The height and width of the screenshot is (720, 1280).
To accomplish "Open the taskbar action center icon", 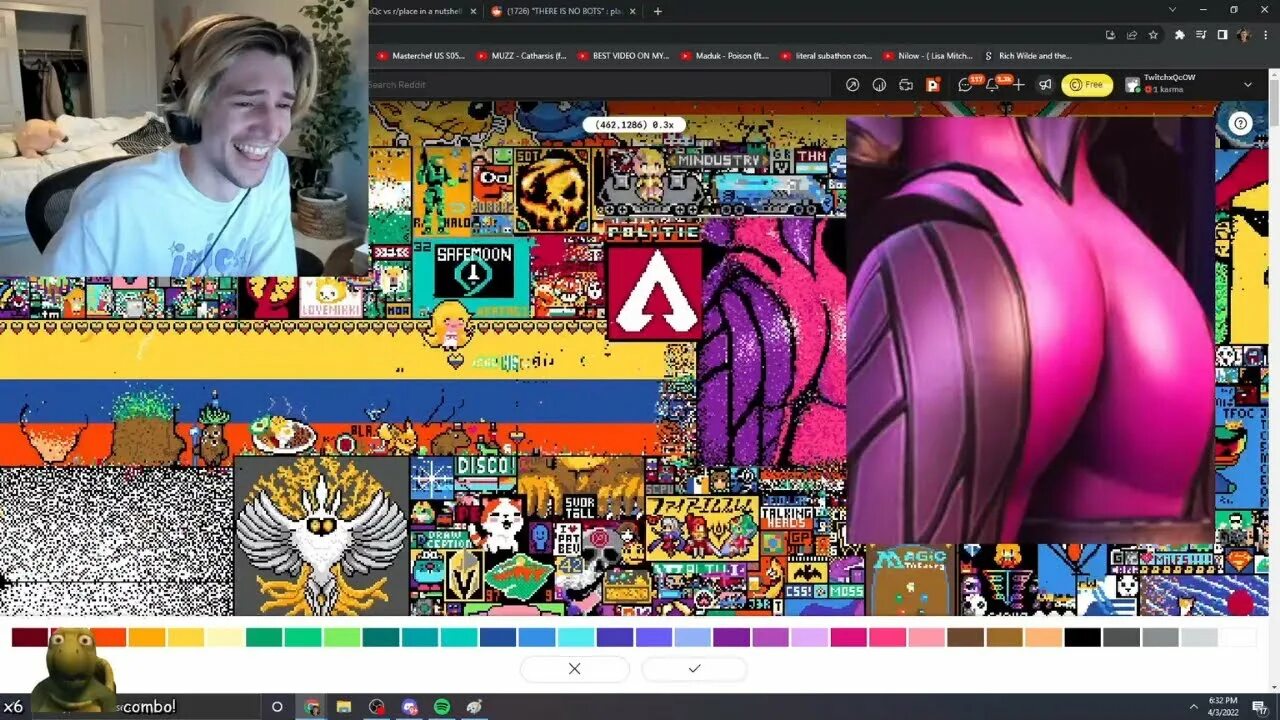I will 1260,707.
